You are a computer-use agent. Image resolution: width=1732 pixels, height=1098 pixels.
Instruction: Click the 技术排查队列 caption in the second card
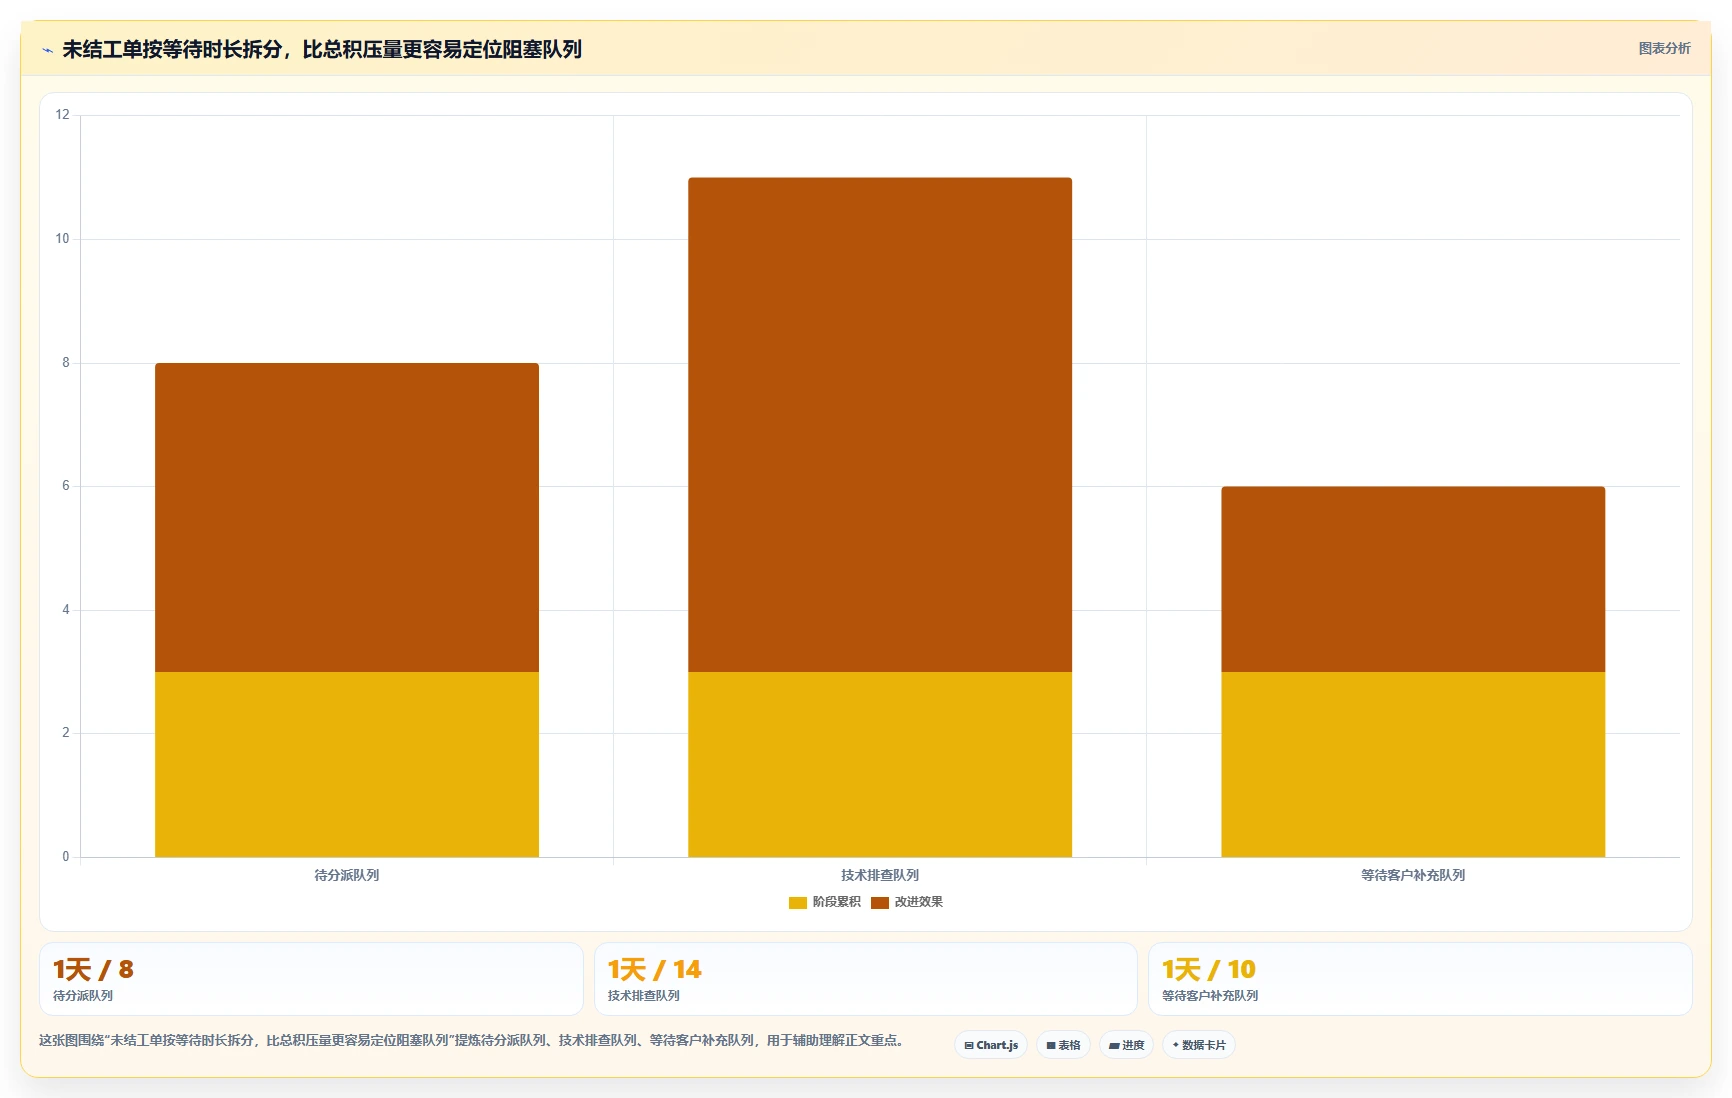pyautogui.click(x=644, y=996)
